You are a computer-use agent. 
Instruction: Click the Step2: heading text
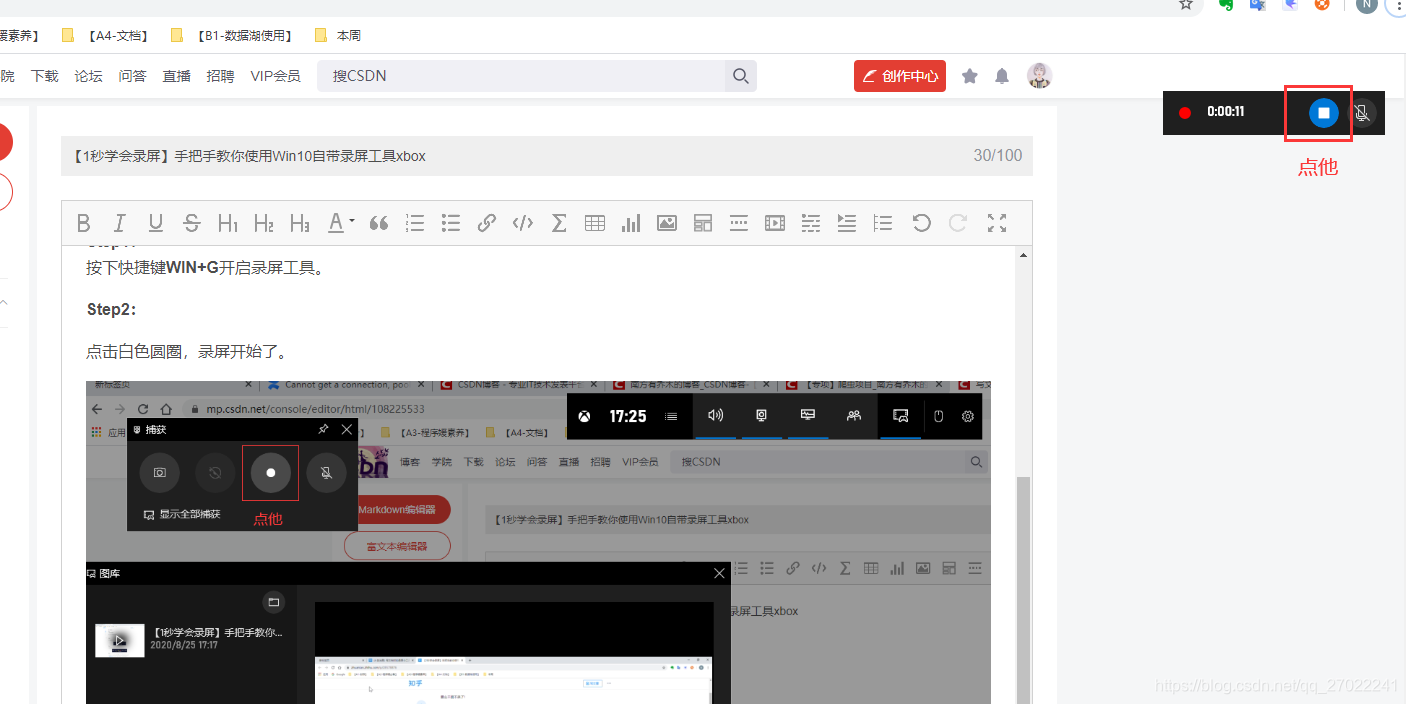click(111, 310)
